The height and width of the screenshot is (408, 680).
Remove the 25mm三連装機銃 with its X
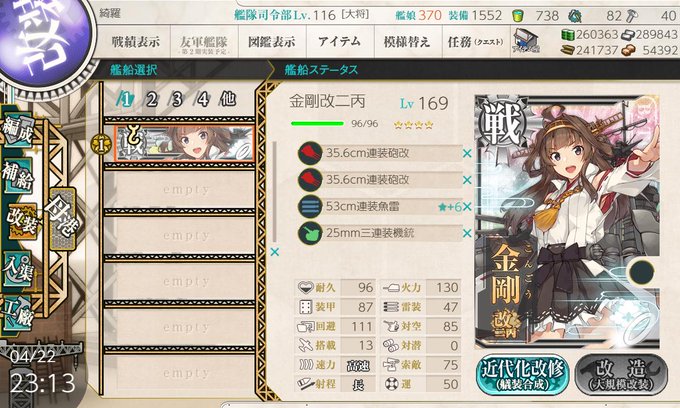coord(467,233)
